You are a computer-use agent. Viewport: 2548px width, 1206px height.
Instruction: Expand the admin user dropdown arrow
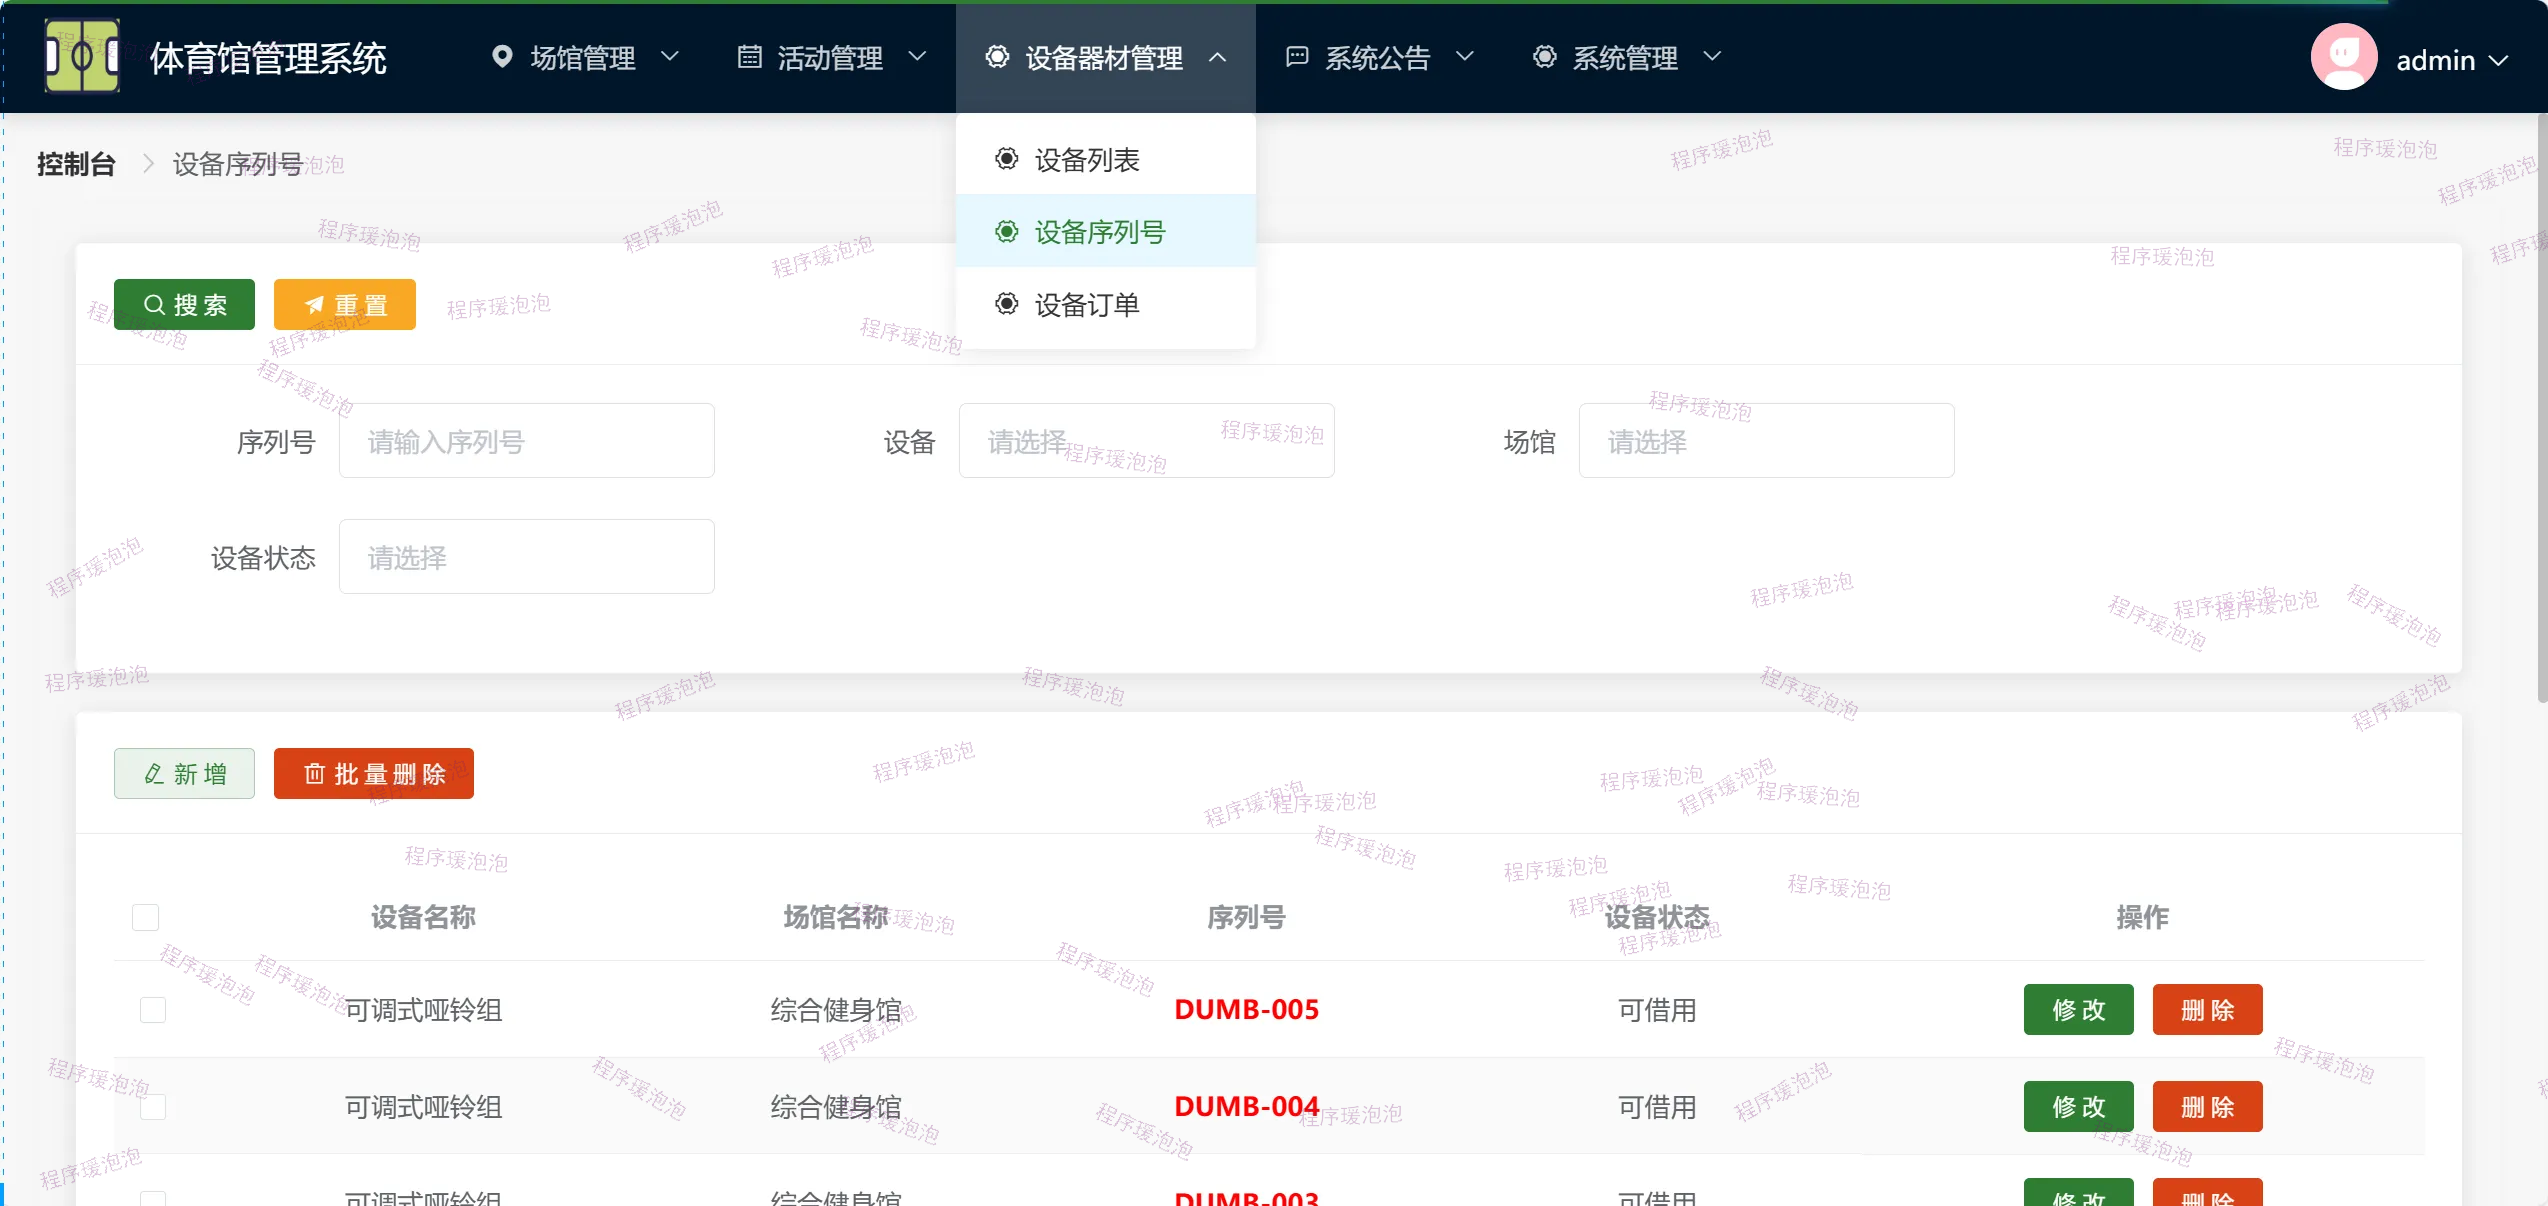tap(2498, 61)
